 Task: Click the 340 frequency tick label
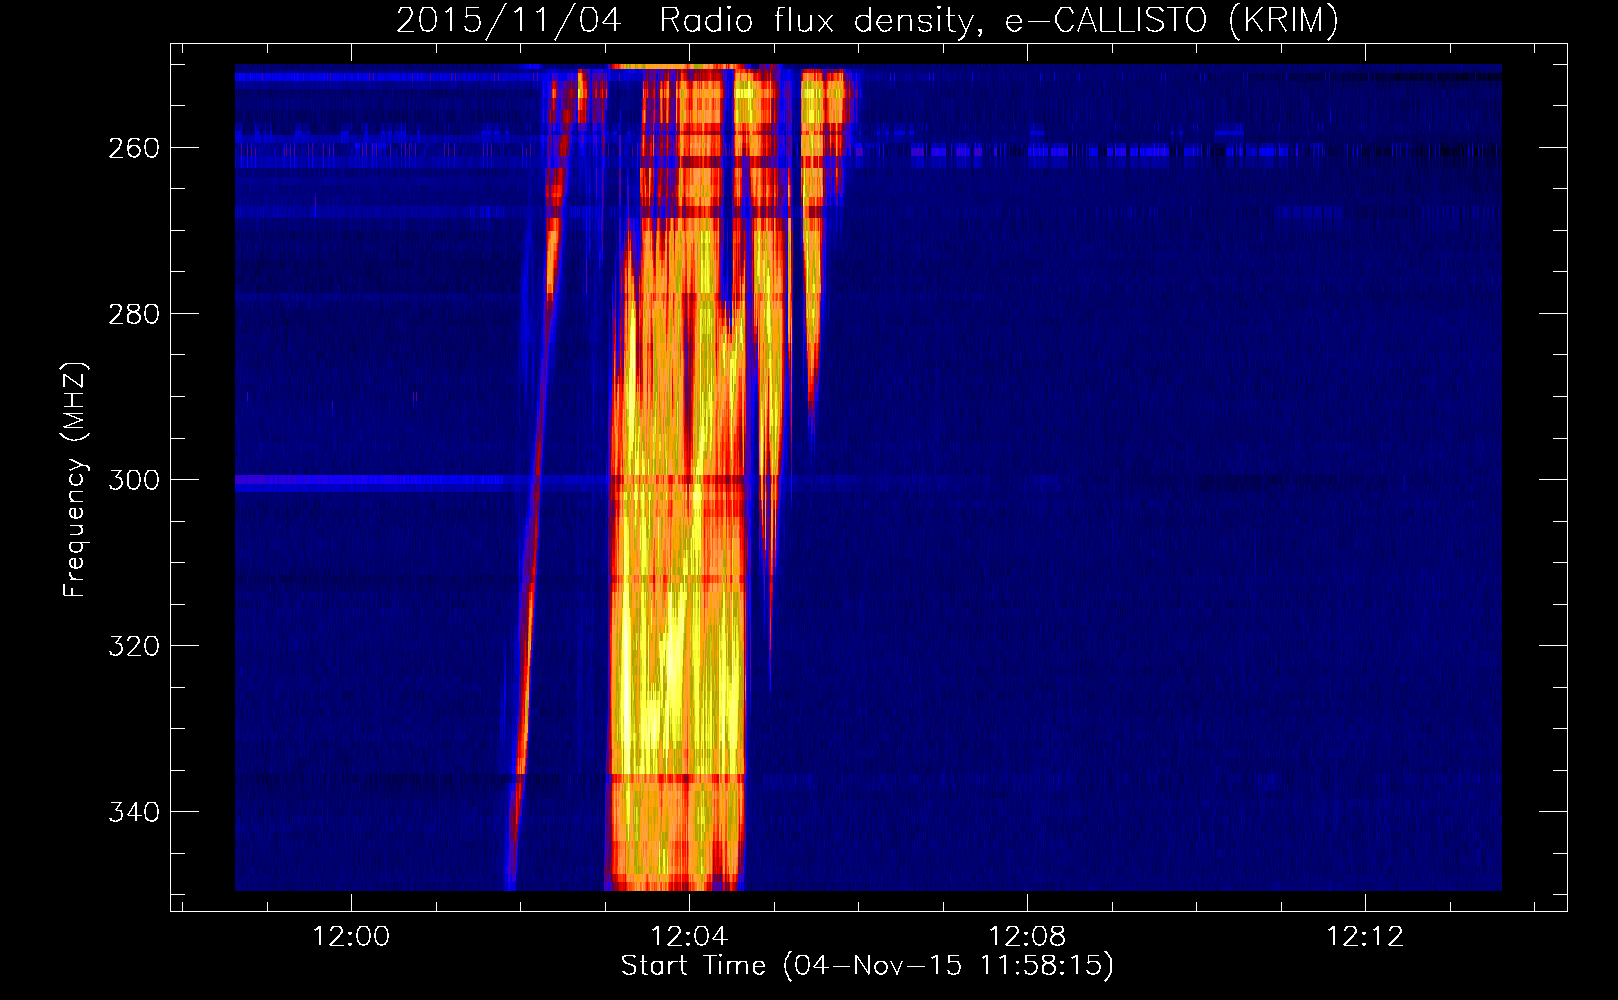click(x=134, y=812)
